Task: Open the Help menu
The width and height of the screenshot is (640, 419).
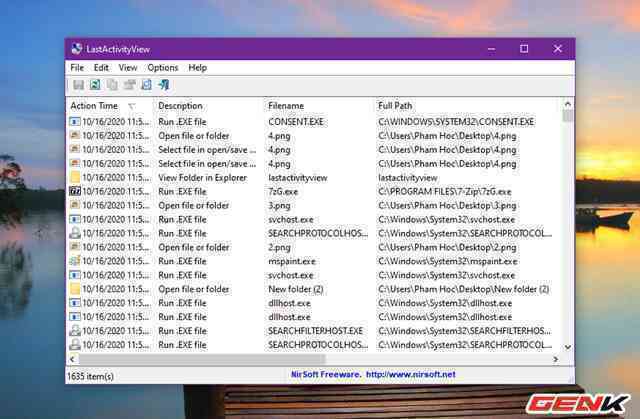Action: pos(198,68)
